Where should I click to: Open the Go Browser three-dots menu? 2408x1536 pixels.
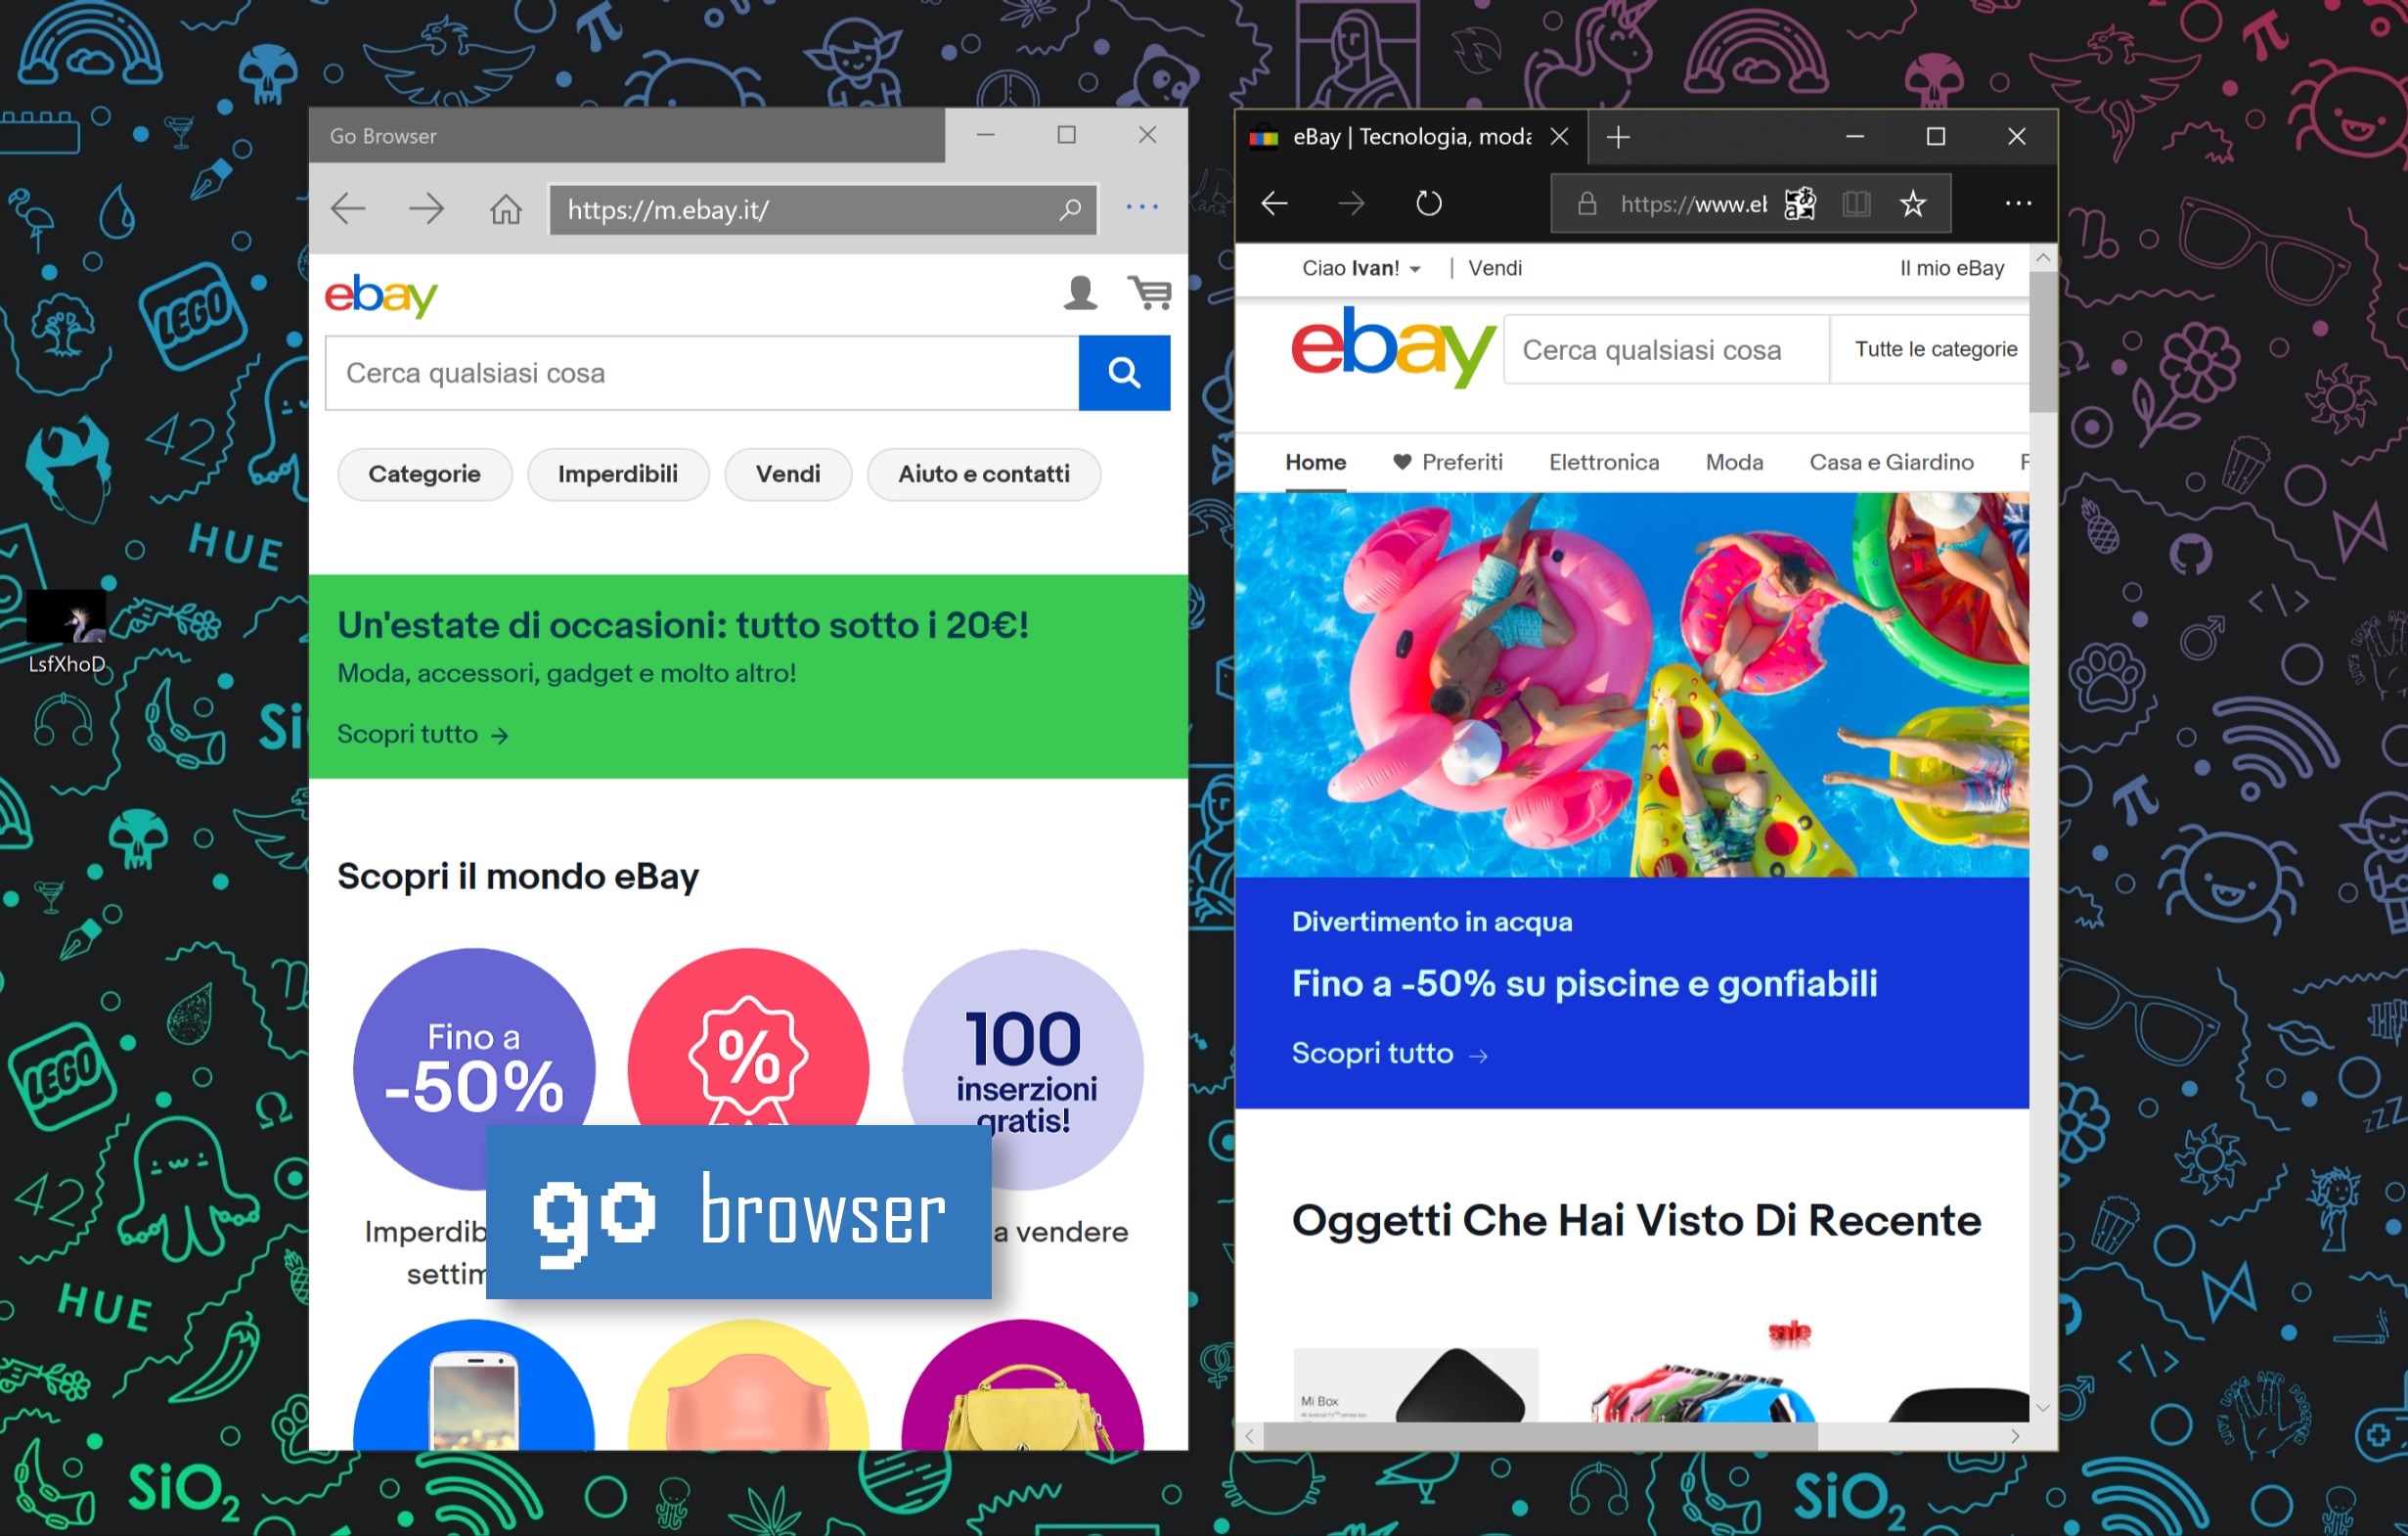click(1142, 207)
